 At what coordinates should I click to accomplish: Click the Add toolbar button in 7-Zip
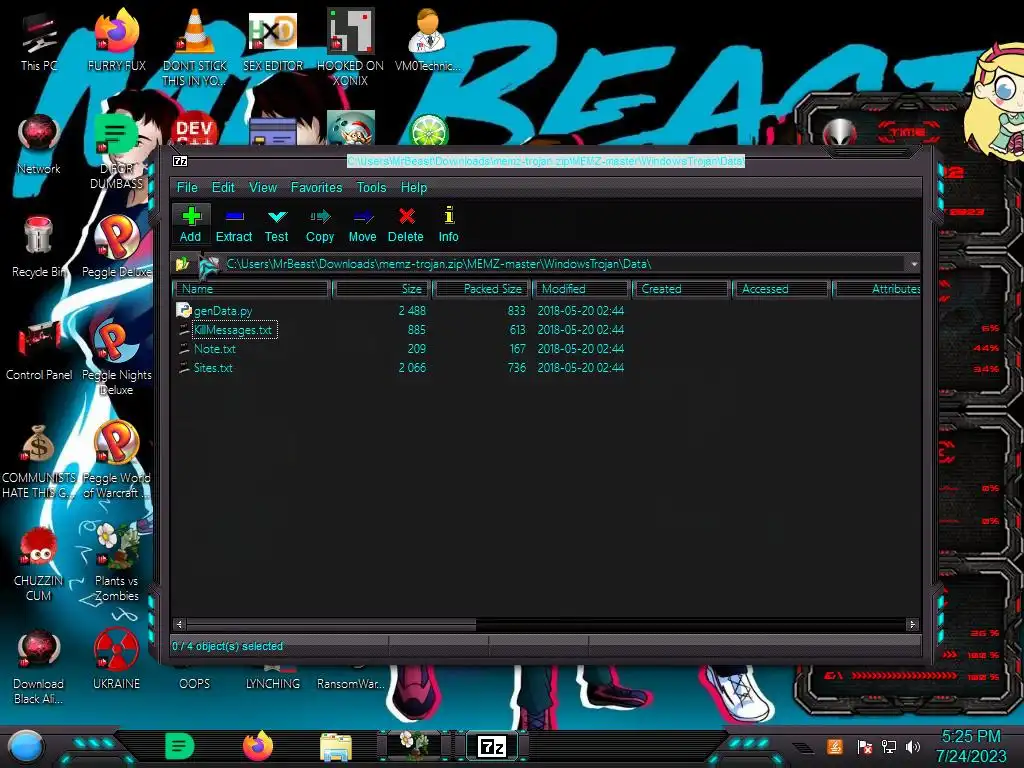[191, 224]
